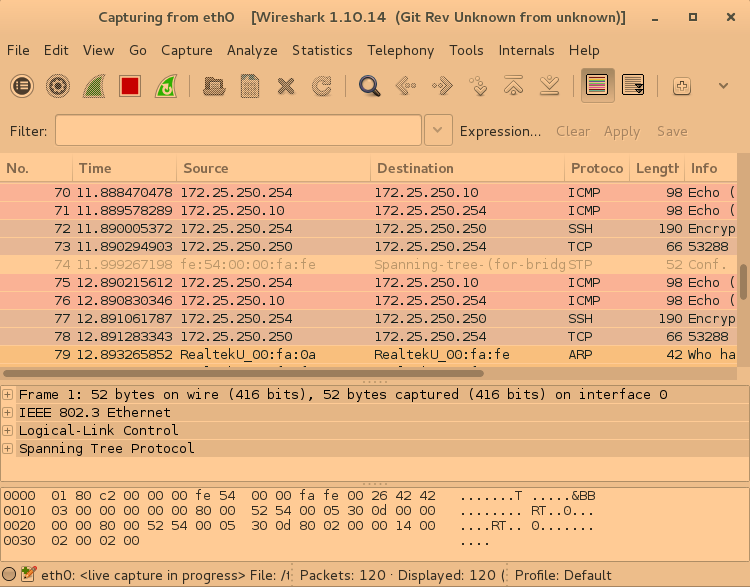Toggle packet list colorization

point(598,86)
